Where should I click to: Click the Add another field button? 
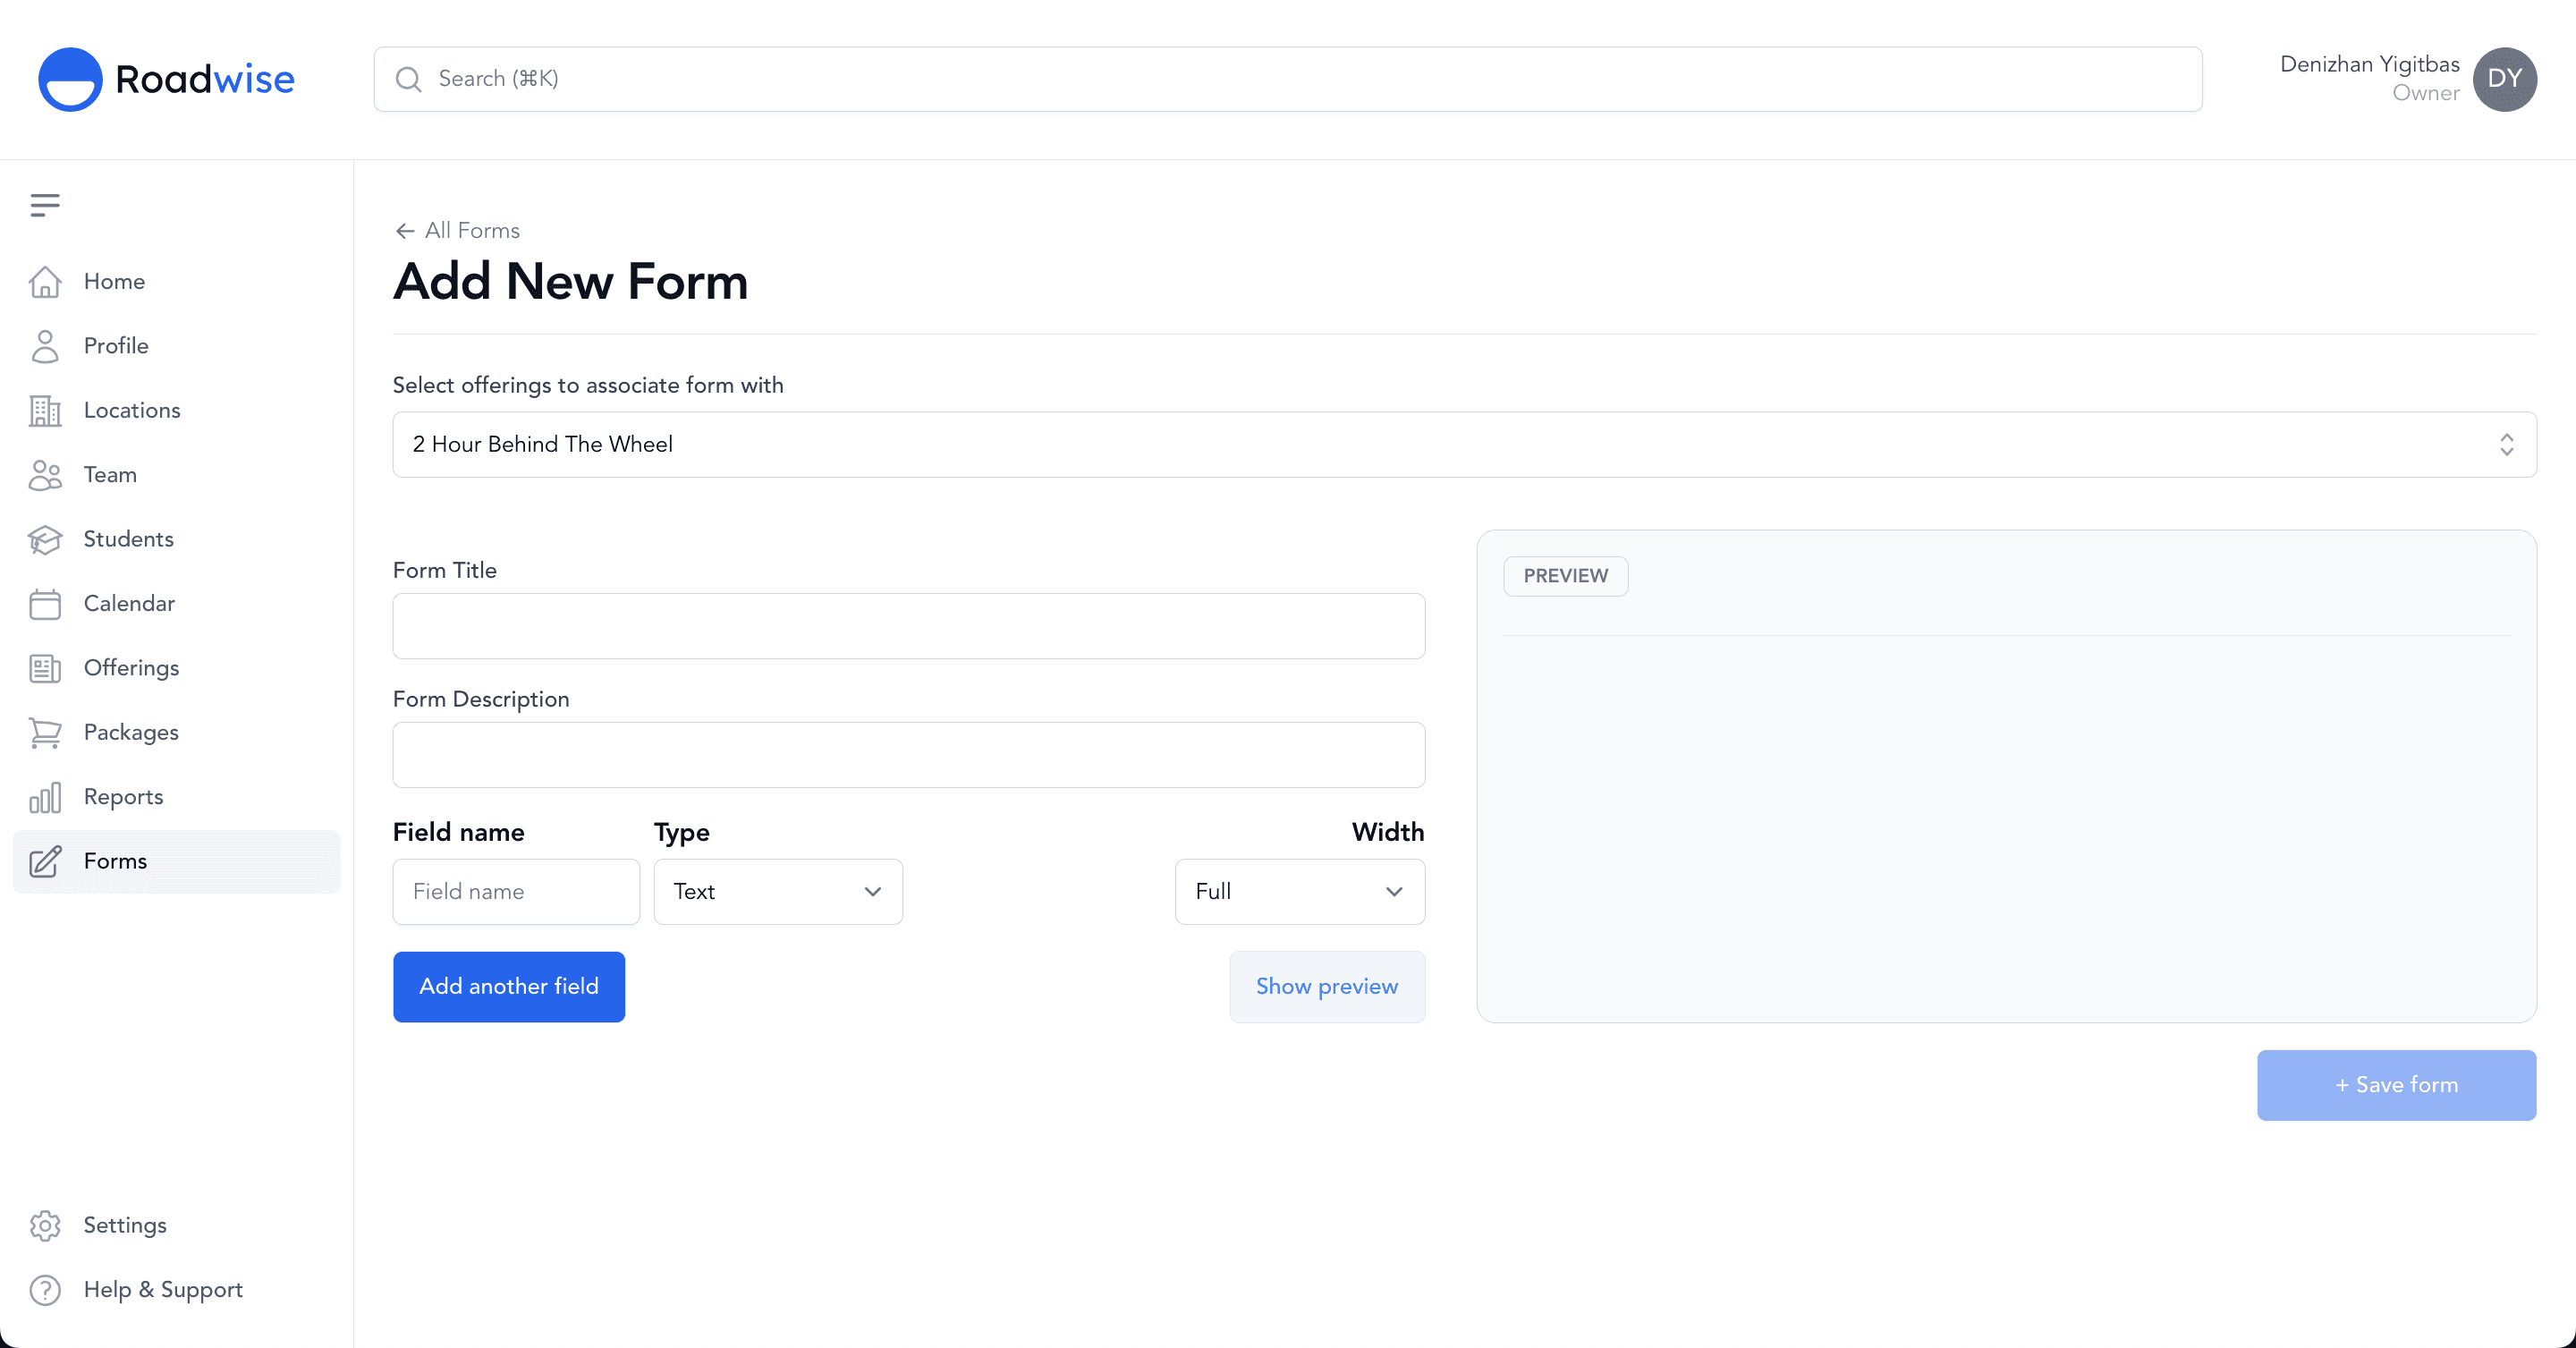(508, 987)
